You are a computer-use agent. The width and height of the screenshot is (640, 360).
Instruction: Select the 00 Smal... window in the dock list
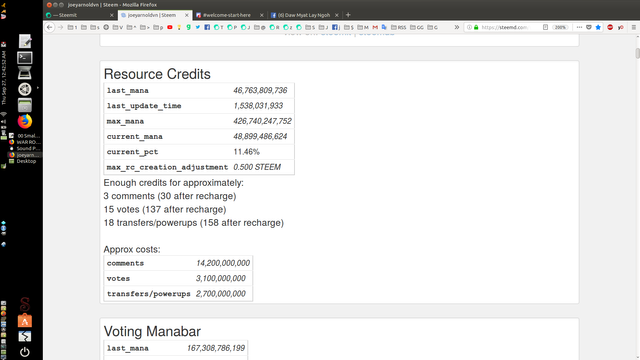coord(24,136)
